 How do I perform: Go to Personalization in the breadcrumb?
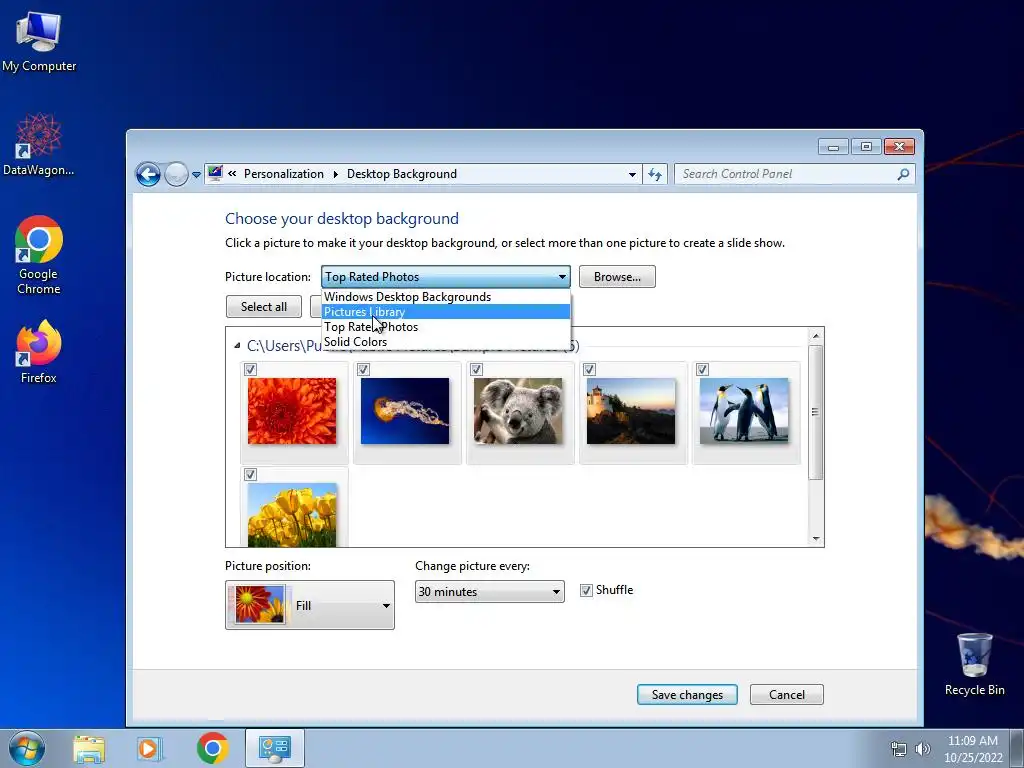[283, 174]
